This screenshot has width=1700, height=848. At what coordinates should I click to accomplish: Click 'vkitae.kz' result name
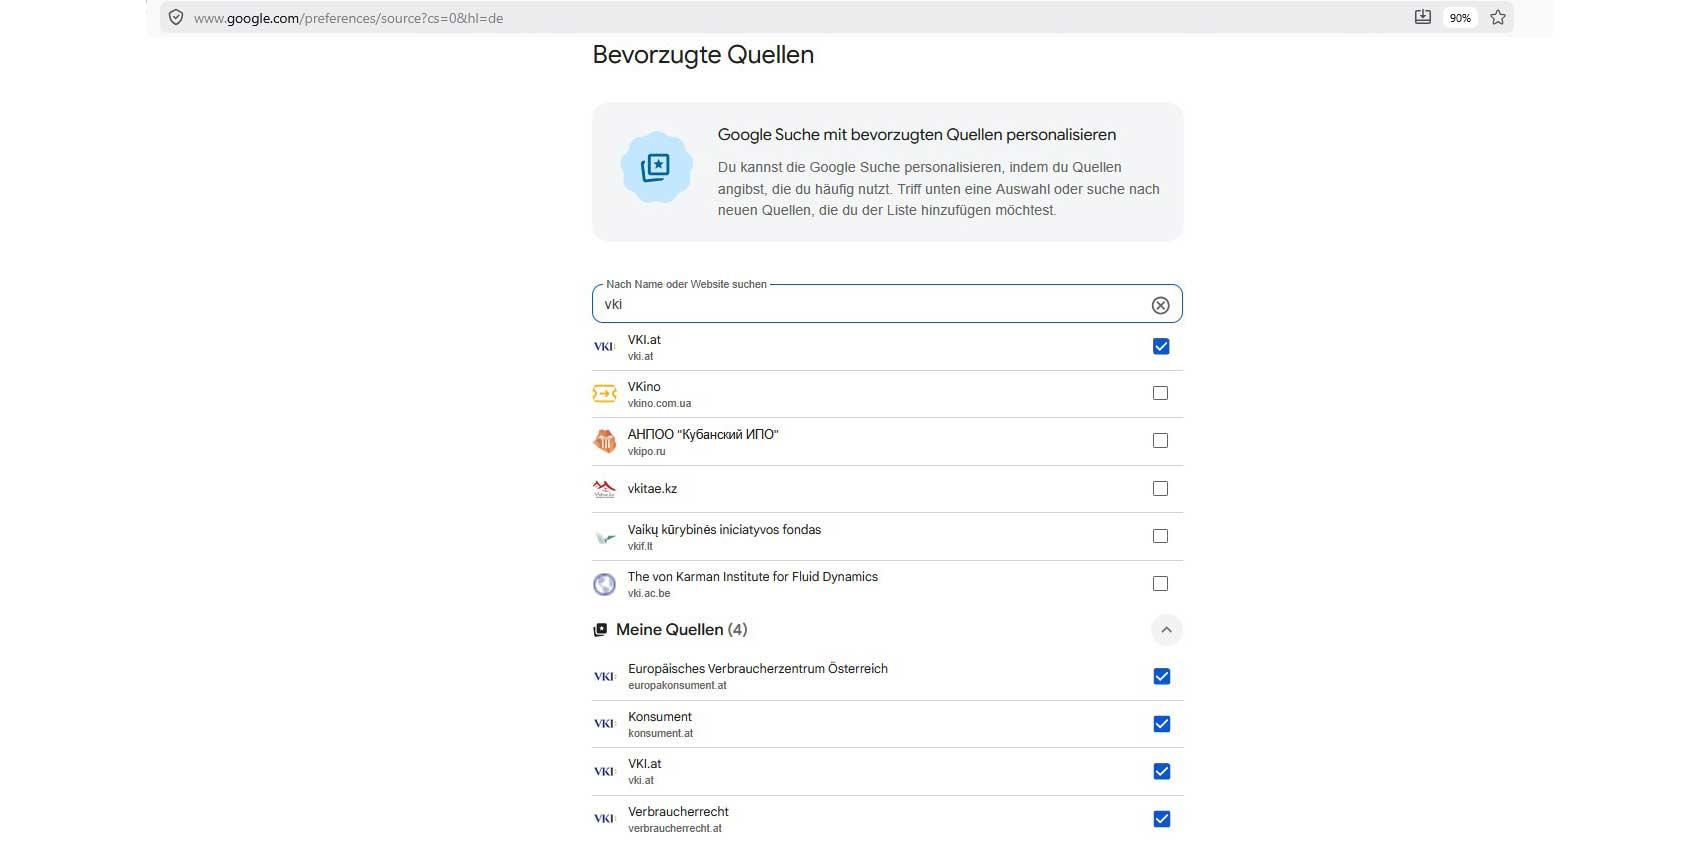pos(652,489)
